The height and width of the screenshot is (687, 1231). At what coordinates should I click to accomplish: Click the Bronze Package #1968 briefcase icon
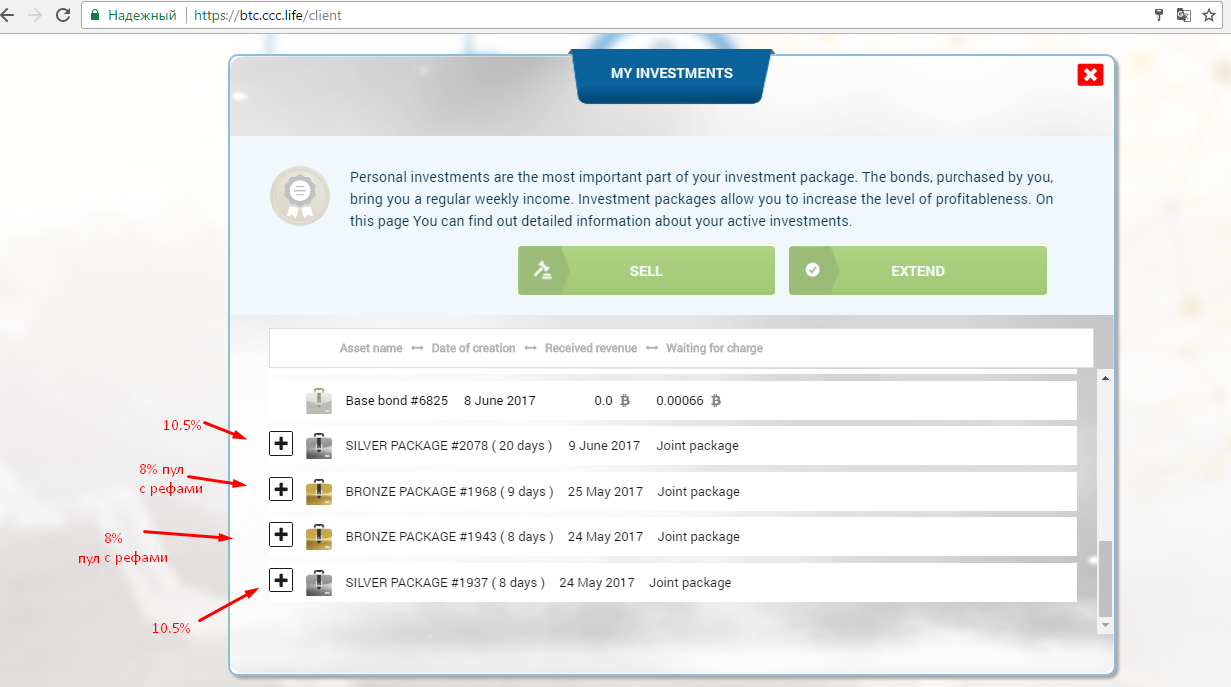click(319, 491)
